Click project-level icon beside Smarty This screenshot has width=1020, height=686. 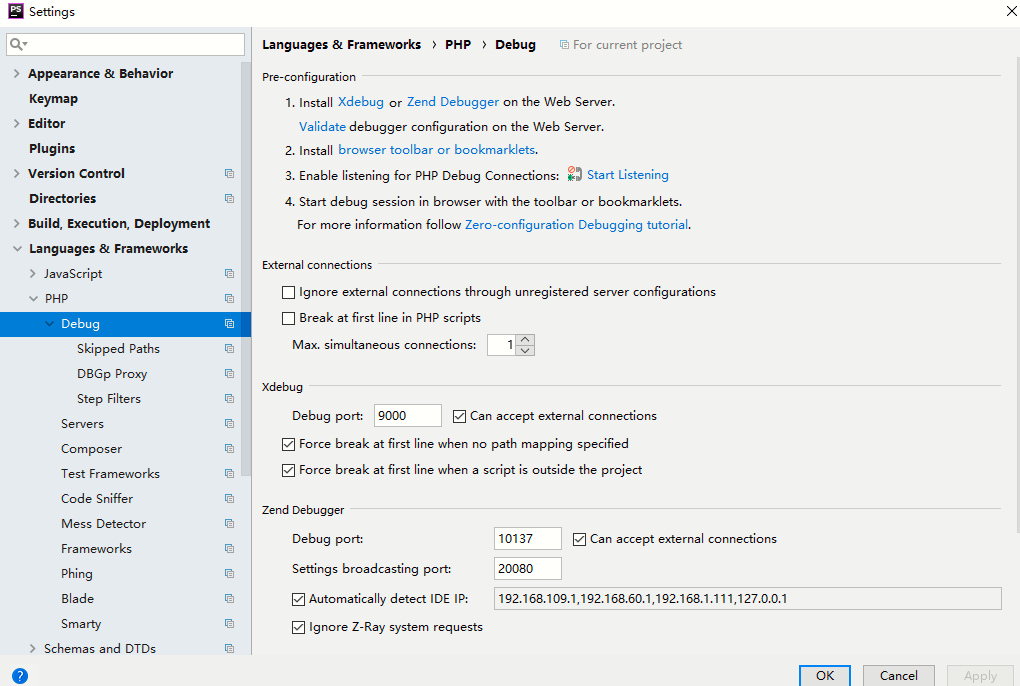(x=229, y=624)
